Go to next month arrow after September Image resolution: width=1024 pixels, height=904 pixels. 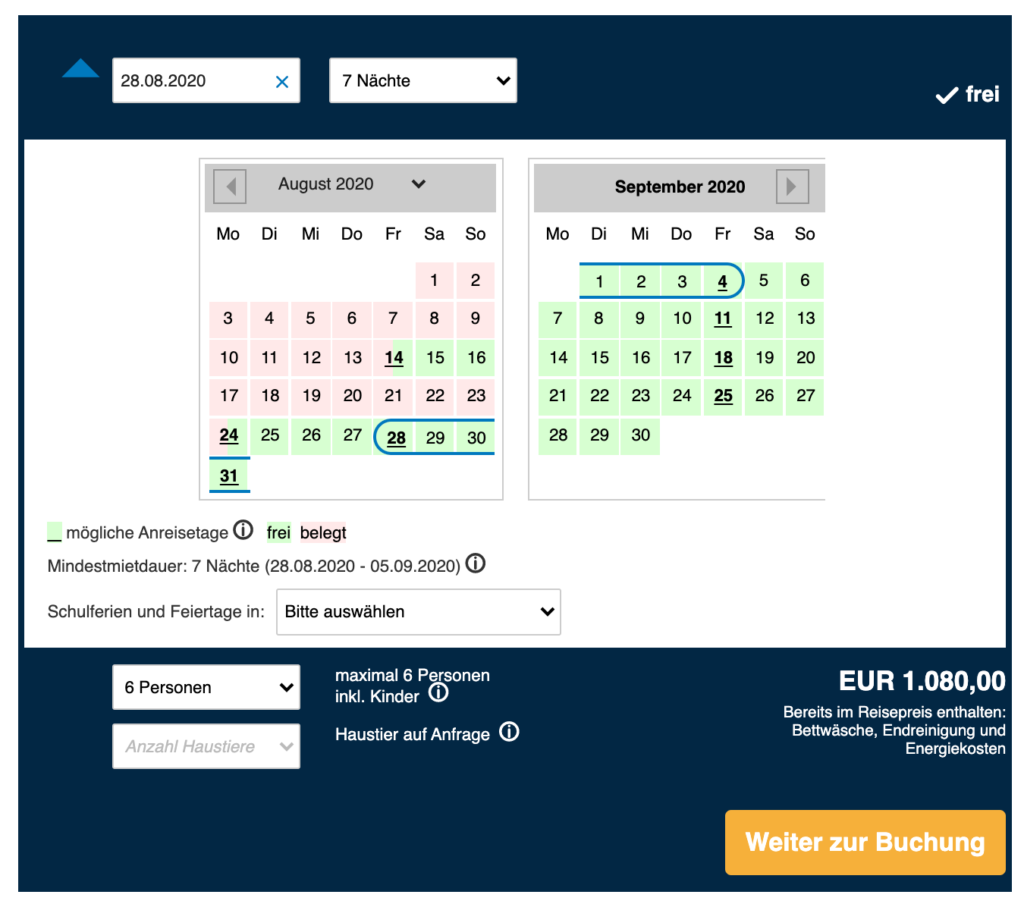tap(792, 186)
